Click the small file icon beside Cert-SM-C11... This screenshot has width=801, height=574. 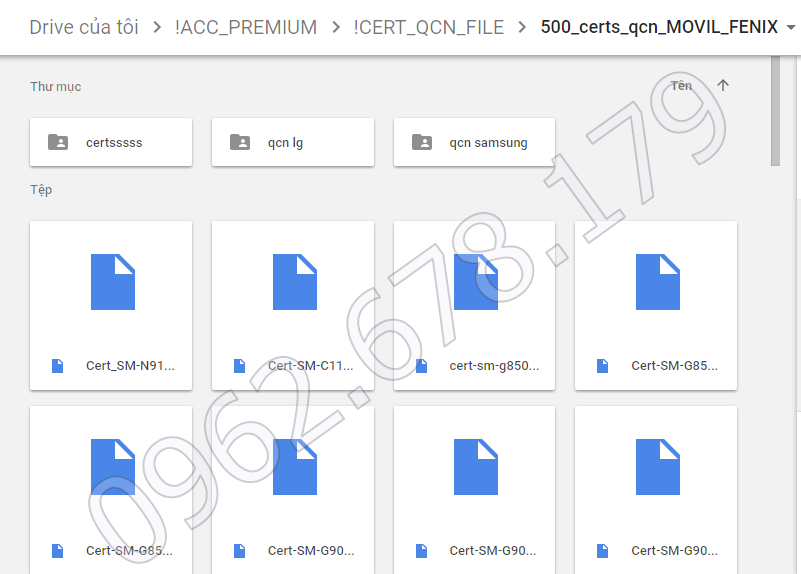(x=240, y=366)
